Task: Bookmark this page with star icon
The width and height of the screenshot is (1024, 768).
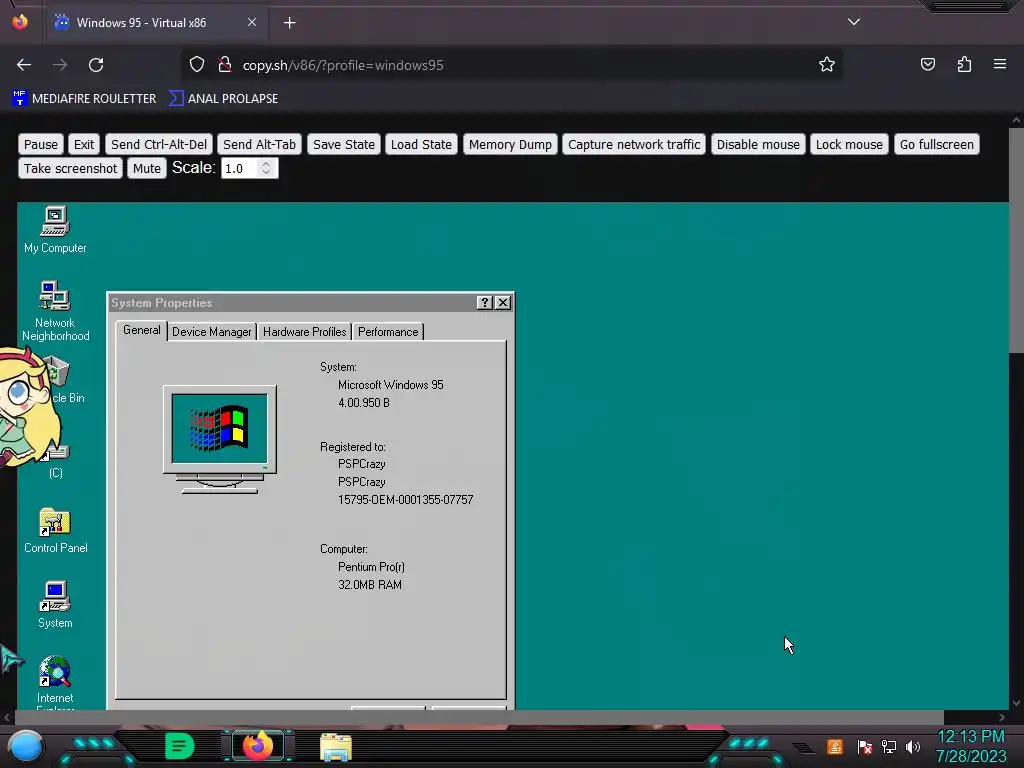Action: point(827,65)
